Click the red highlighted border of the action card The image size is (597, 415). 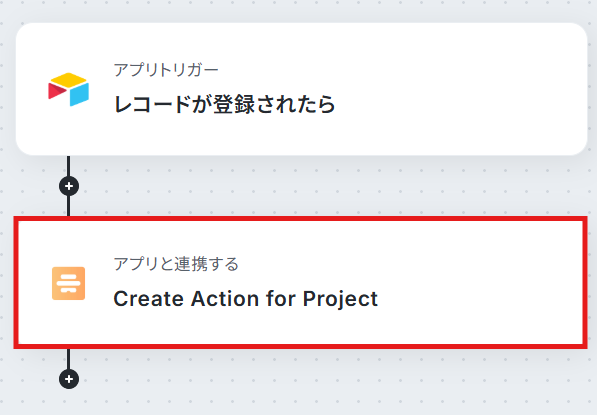tap(300, 219)
